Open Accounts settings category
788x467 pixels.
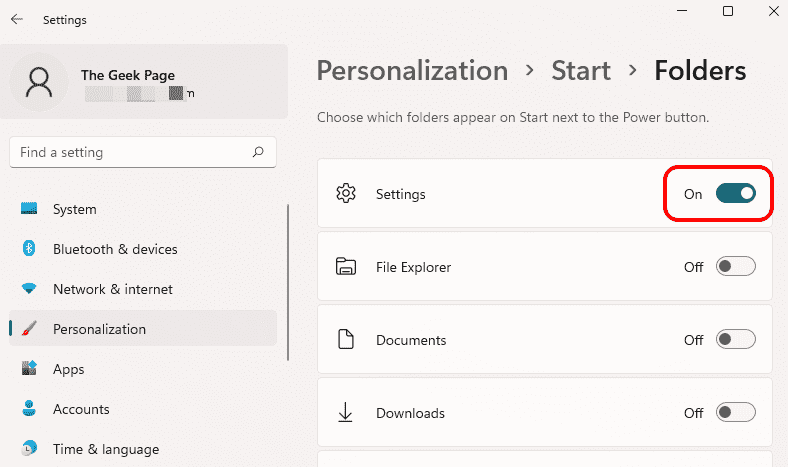pos(143,408)
